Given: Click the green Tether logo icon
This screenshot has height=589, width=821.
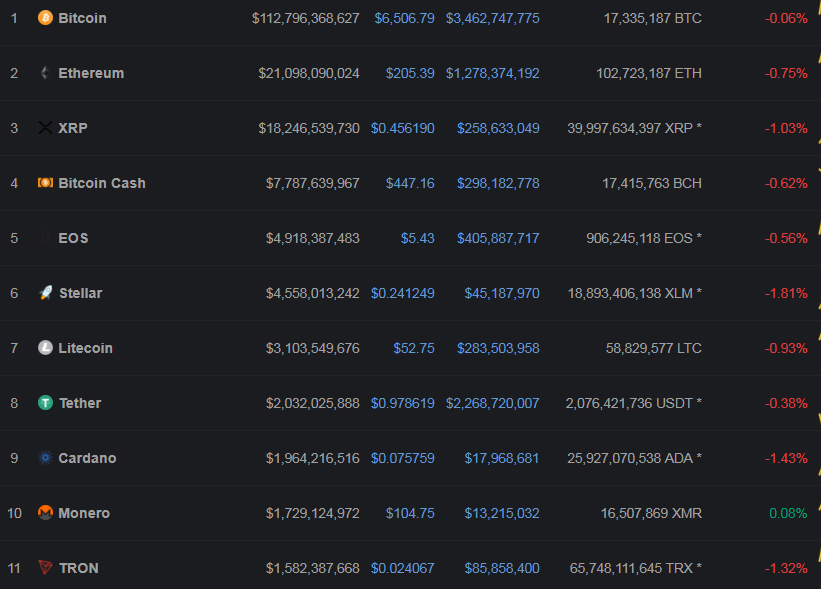Looking at the screenshot, I should pos(45,403).
